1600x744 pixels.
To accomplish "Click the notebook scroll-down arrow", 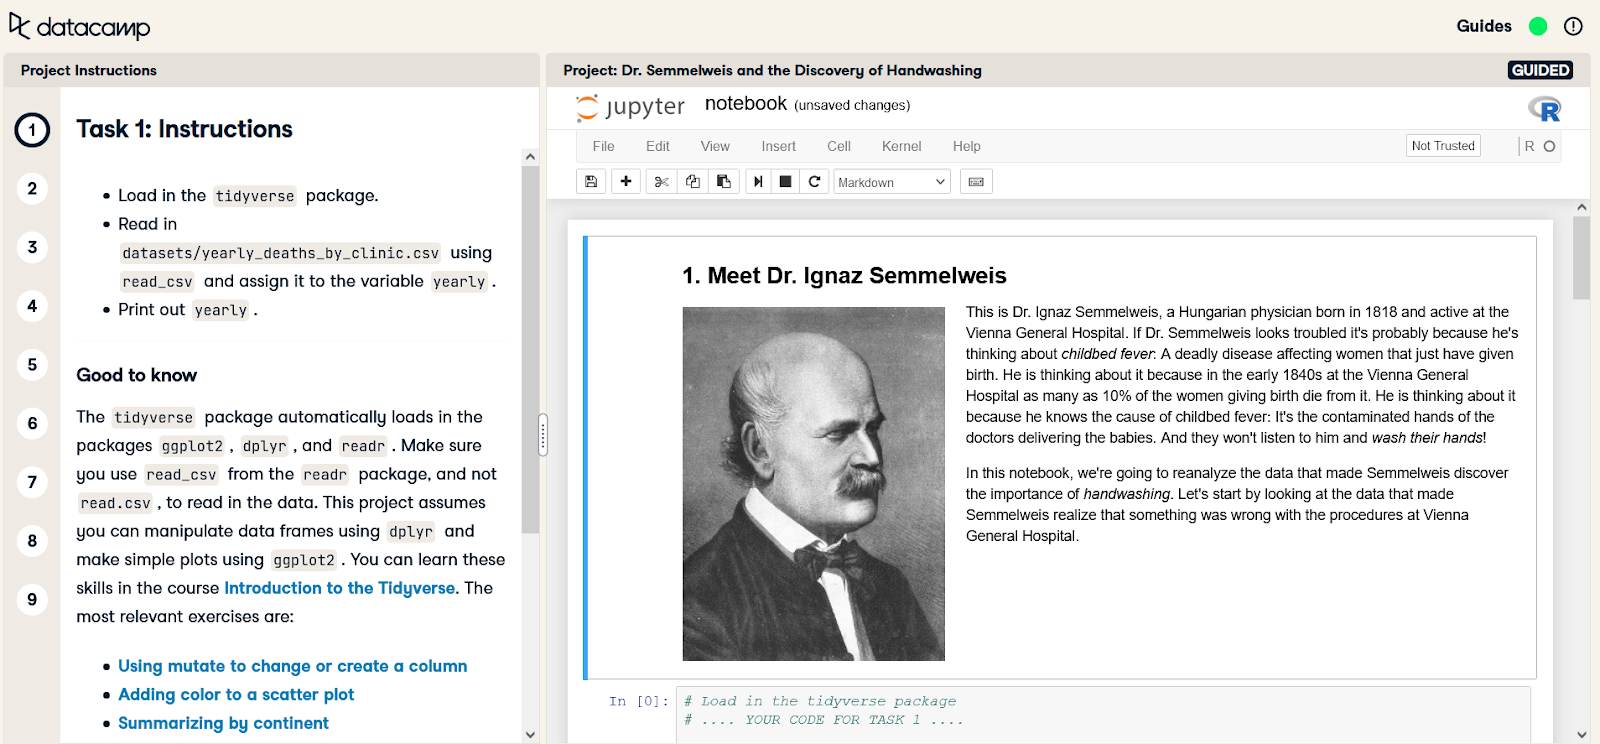I will [1581, 735].
